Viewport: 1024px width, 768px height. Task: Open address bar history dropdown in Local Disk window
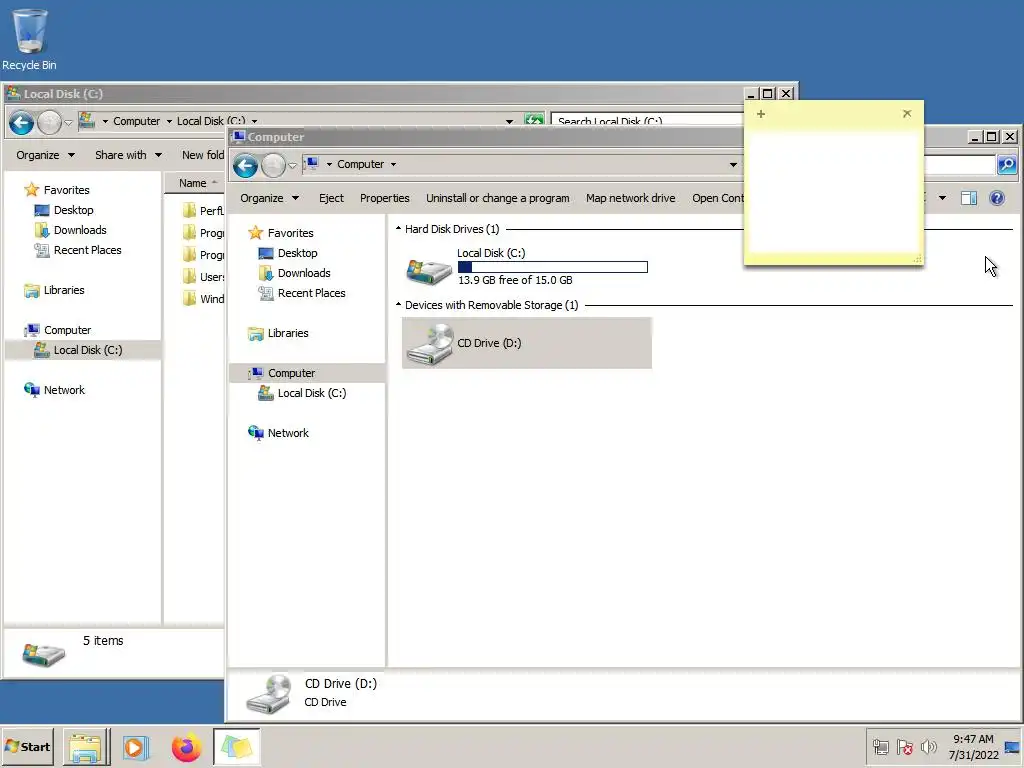click(509, 121)
